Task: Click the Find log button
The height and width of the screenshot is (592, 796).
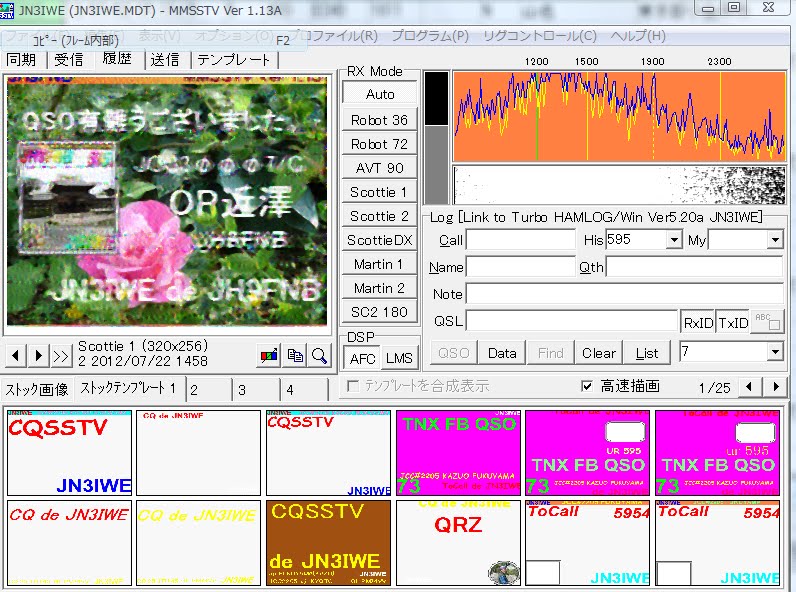Action: [x=551, y=353]
